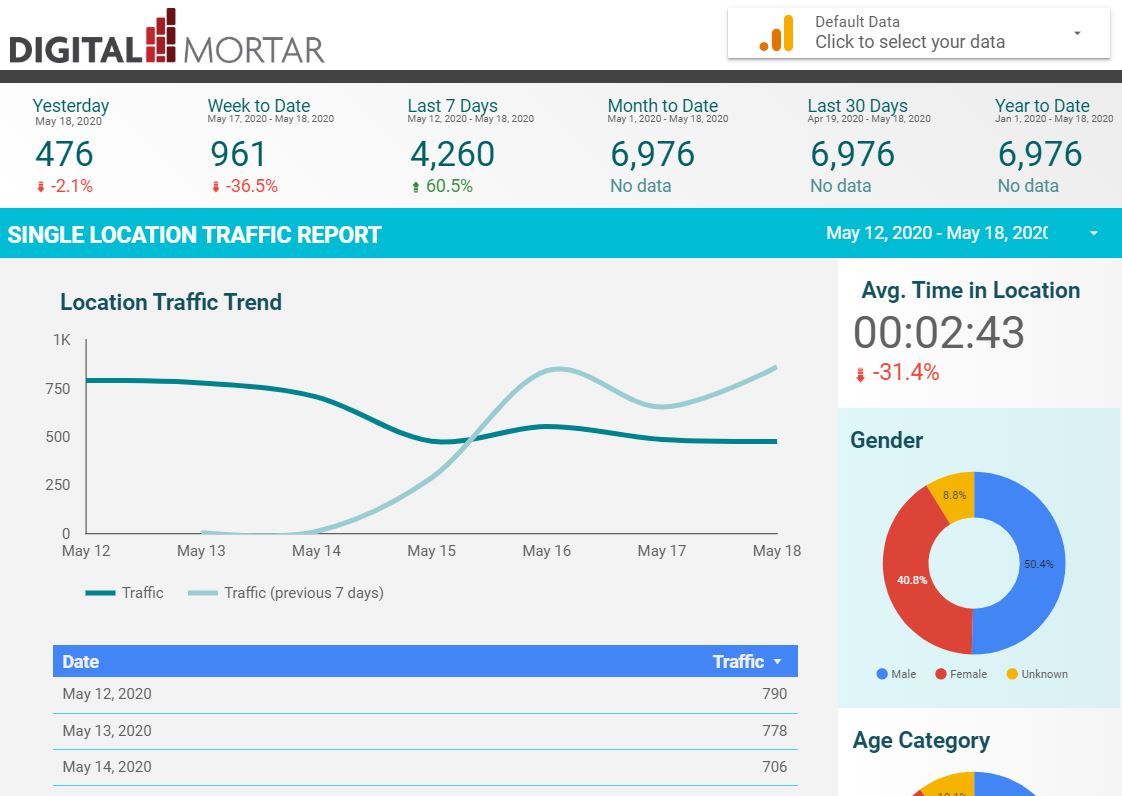Click the Digital Mortar brick logo
1122x796 pixels.
[161, 35]
